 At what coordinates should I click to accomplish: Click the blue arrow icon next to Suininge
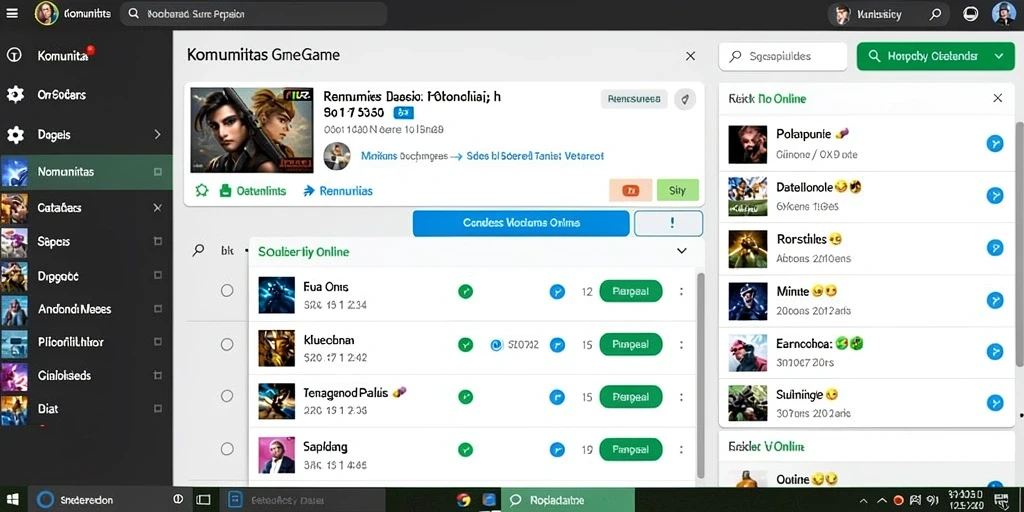[x=995, y=403]
